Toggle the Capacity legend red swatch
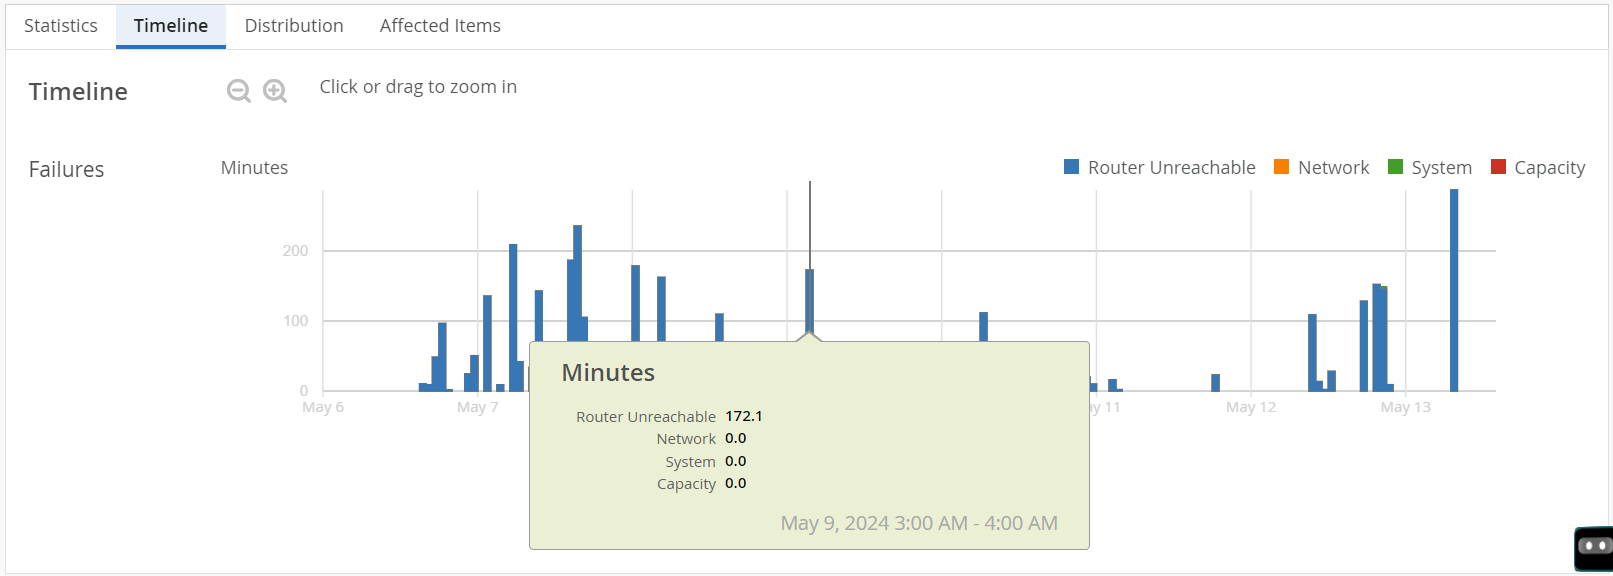The height and width of the screenshot is (576, 1613). click(x=1498, y=167)
